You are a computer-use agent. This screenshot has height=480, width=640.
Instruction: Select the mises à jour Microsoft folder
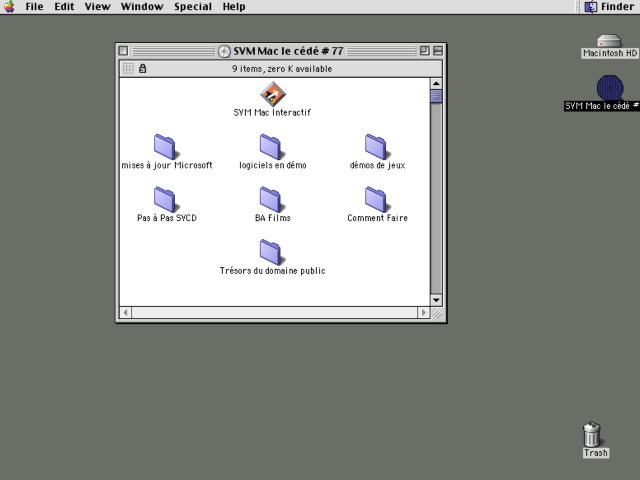click(x=165, y=147)
